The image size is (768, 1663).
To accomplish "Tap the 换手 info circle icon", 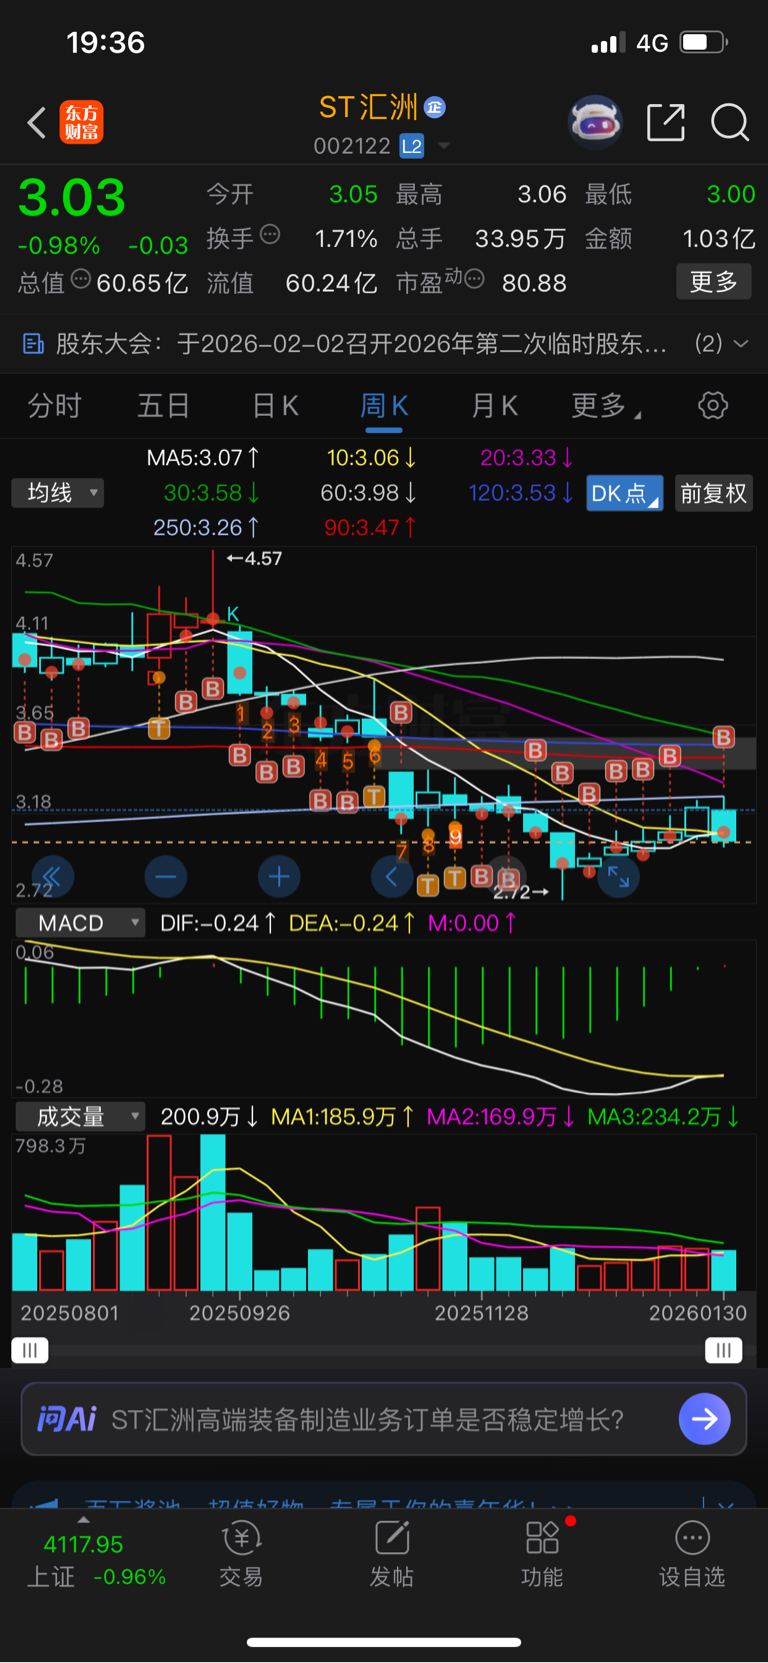I will pos(270,235).
